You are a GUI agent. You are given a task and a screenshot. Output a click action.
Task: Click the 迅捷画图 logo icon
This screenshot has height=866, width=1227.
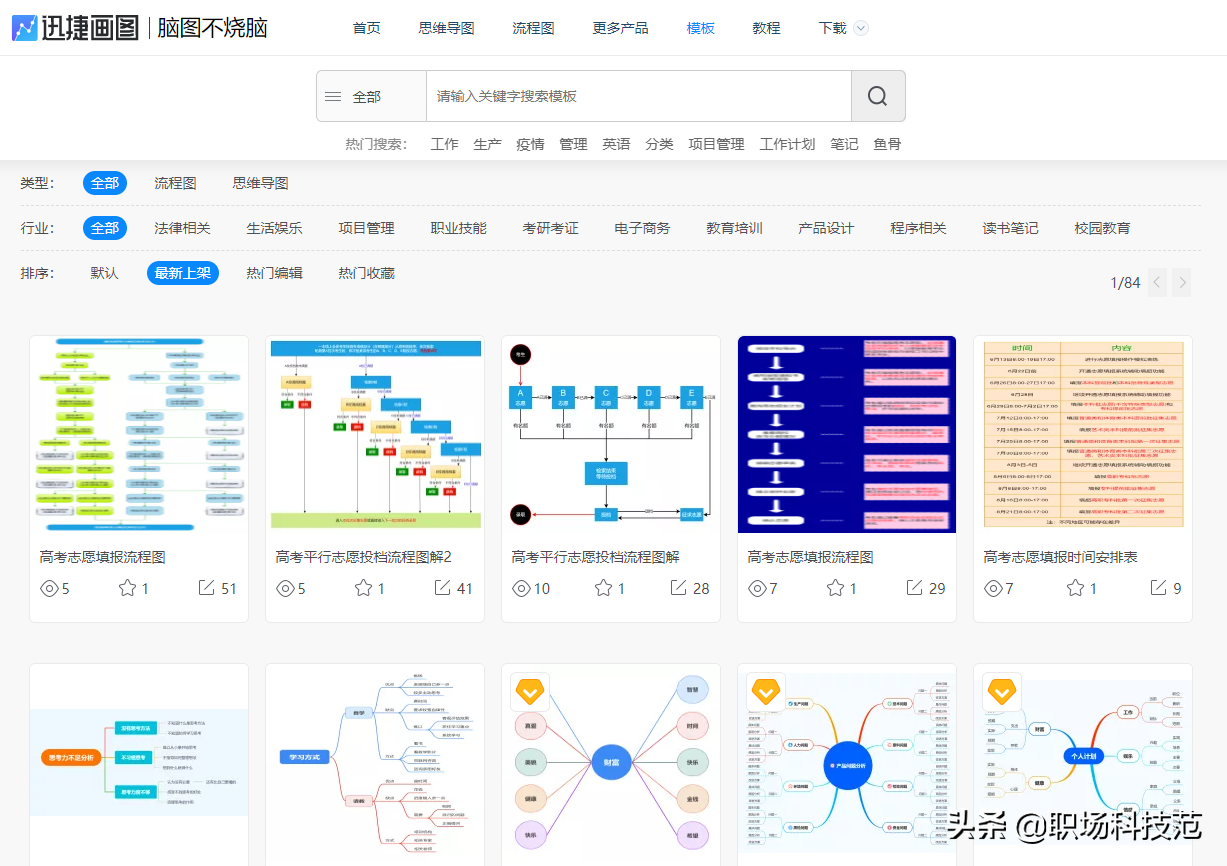pos(25,28)
